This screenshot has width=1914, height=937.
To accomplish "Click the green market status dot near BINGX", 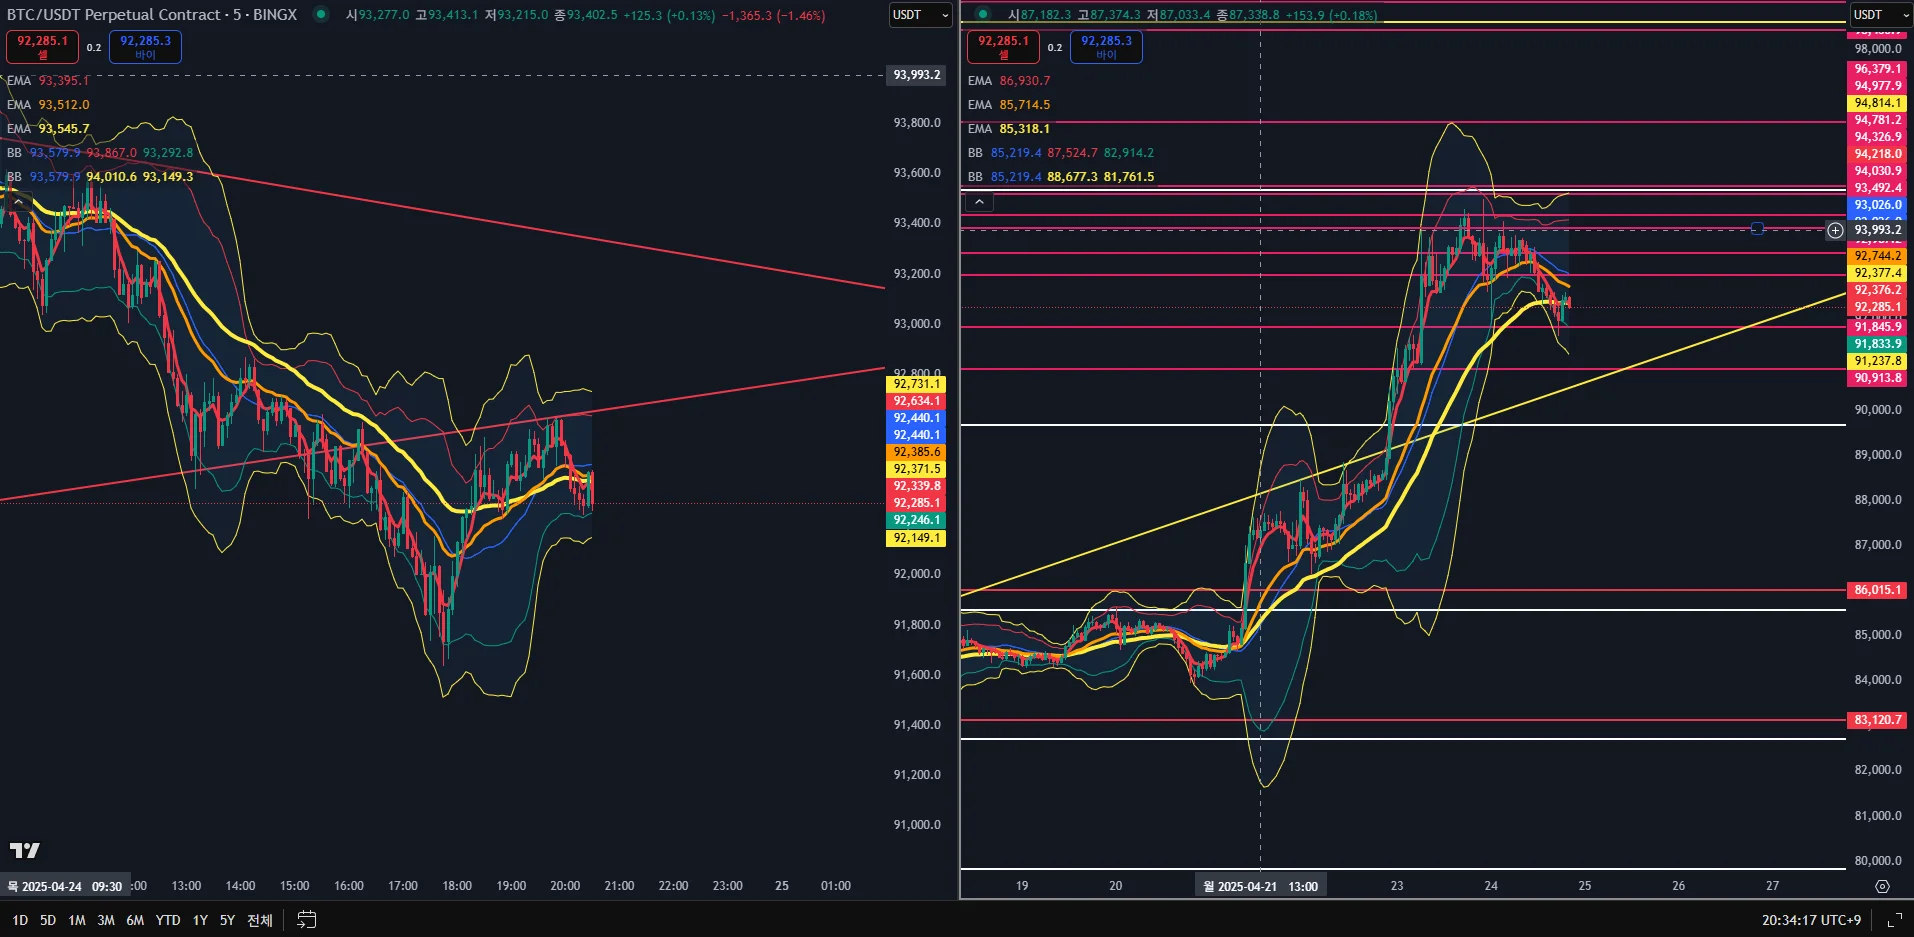I will click(x=320, y=14).
